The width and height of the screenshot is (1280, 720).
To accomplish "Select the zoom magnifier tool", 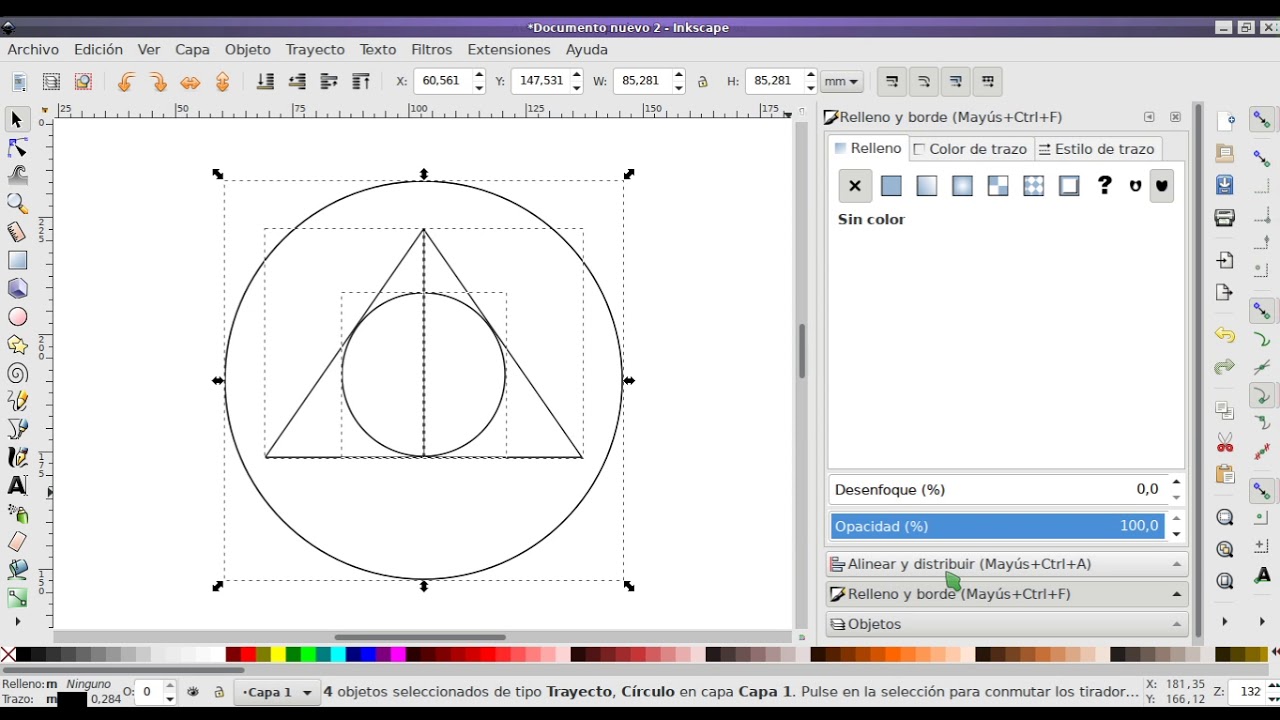I will pos(17,204).
